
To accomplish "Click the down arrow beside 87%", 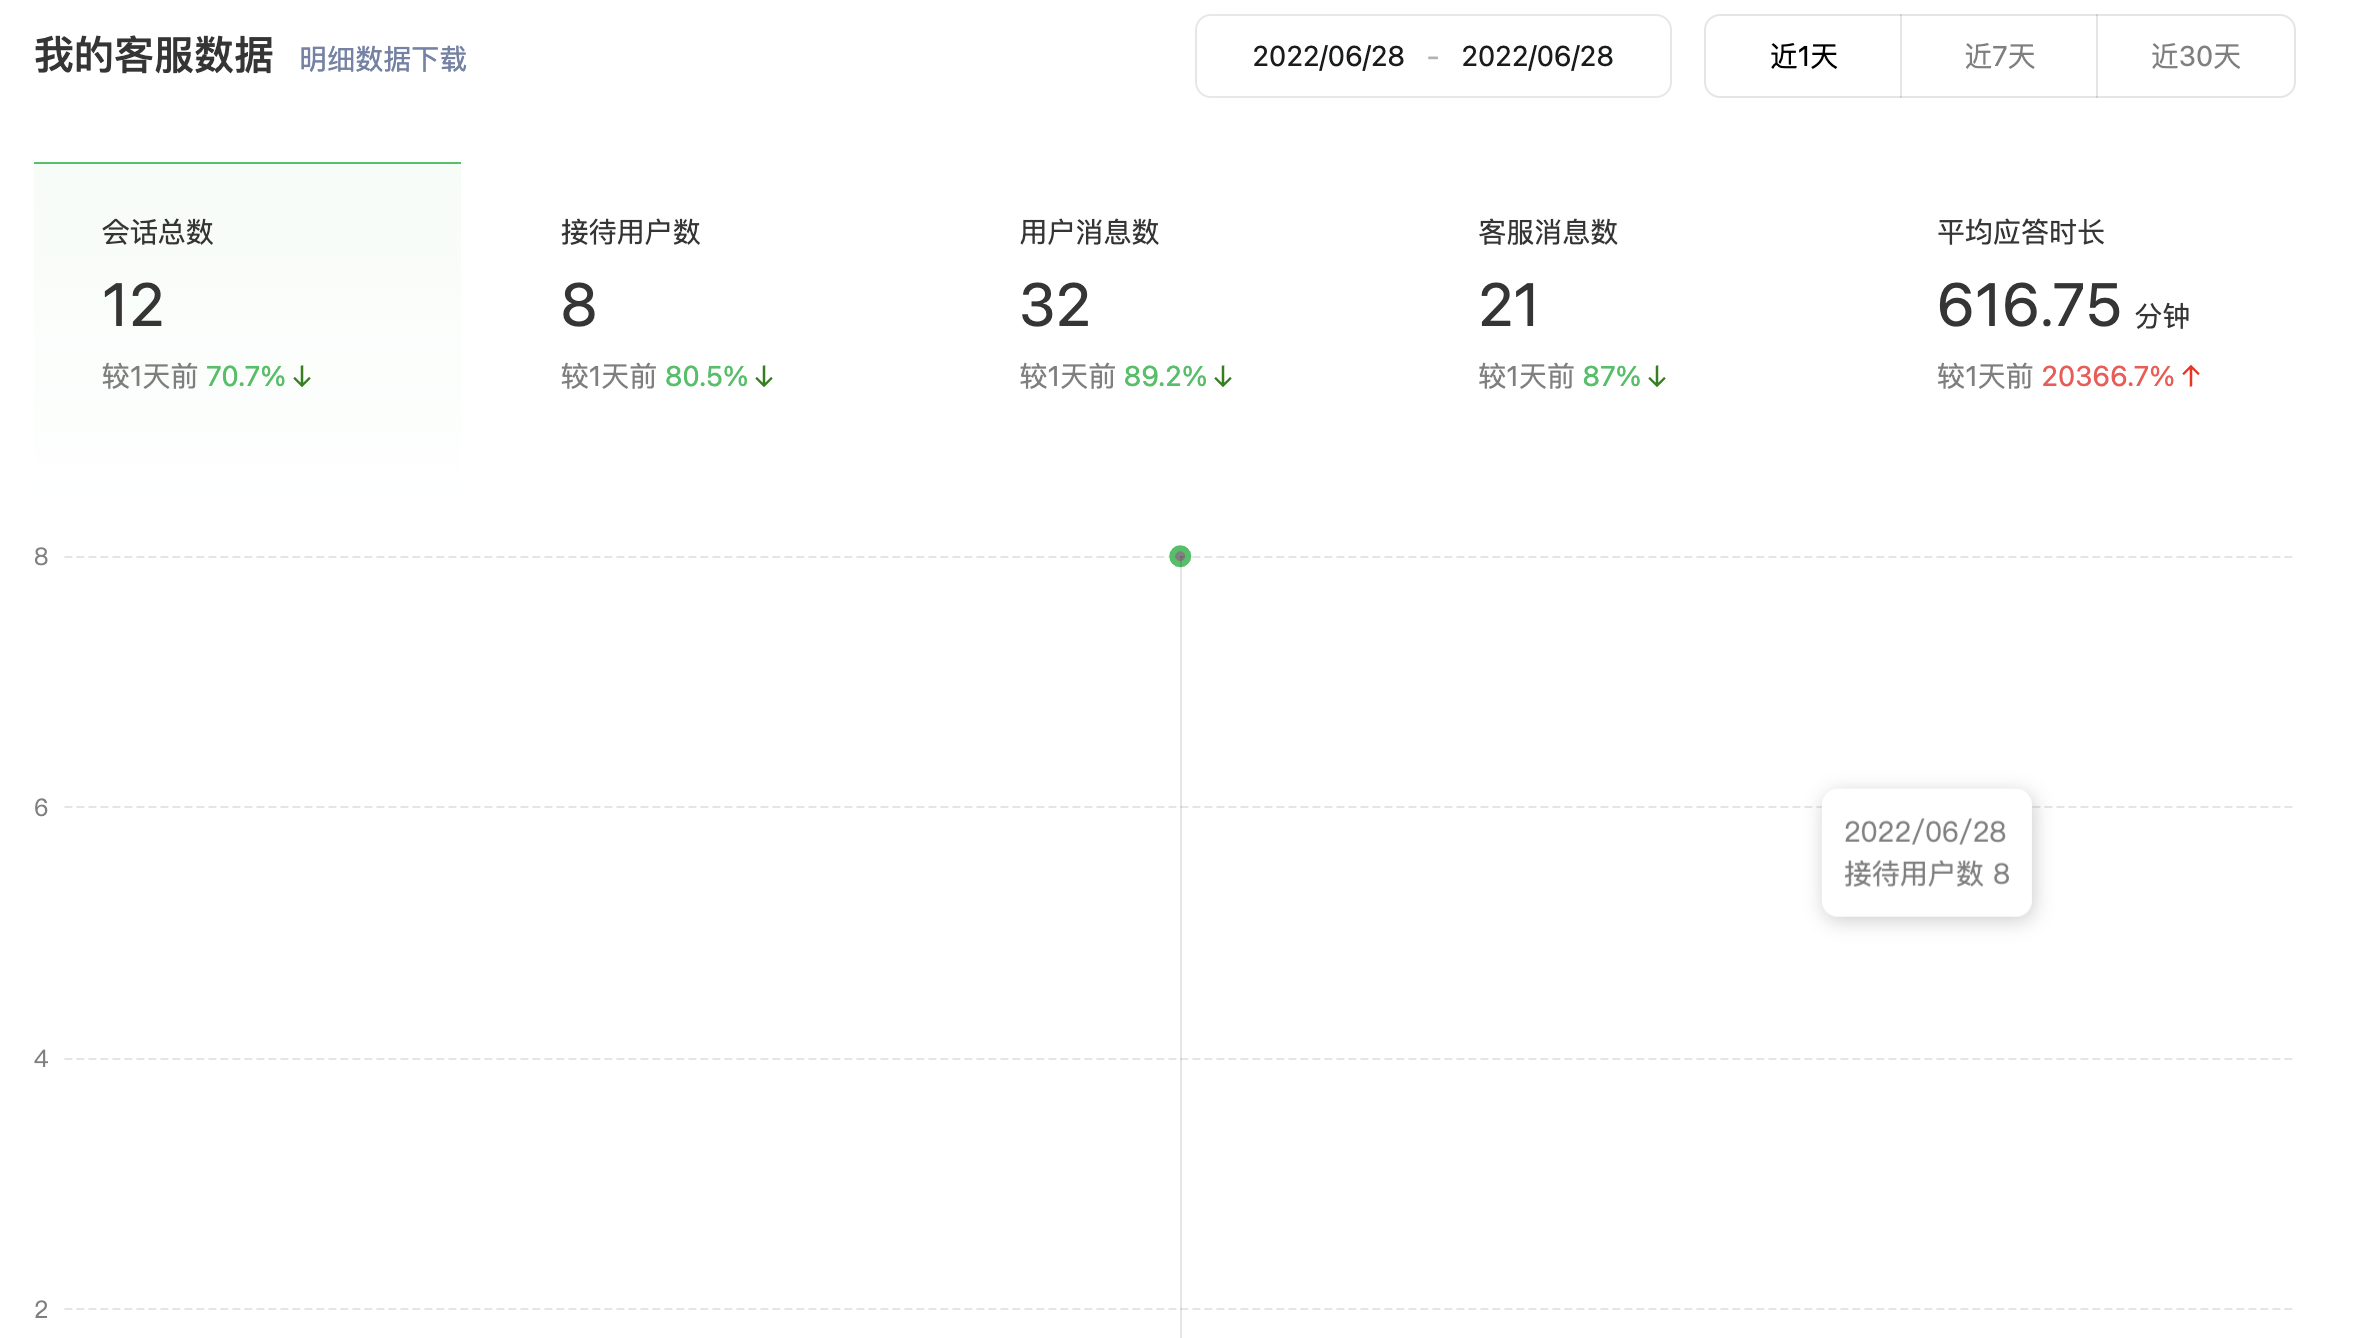I will click(x=1657, y=377).
